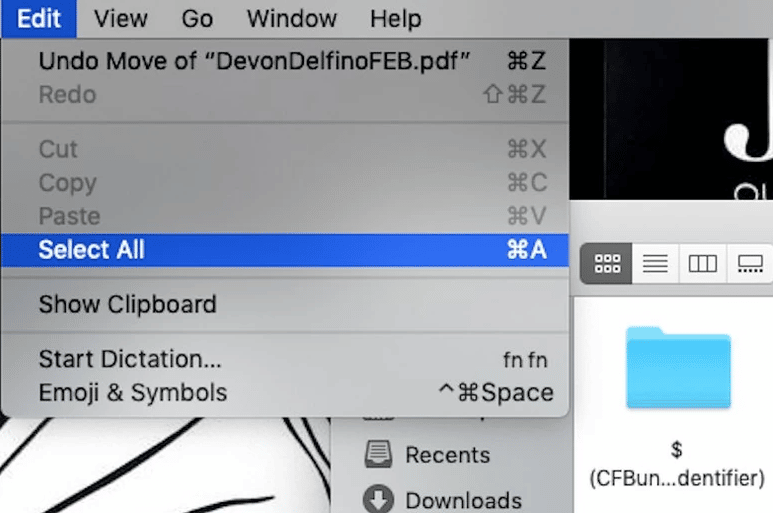Image resolution: width=773 pixels, height=513 pixels.
Task: Open the blue CFBundleIdentifier folder
Action: 679,366
